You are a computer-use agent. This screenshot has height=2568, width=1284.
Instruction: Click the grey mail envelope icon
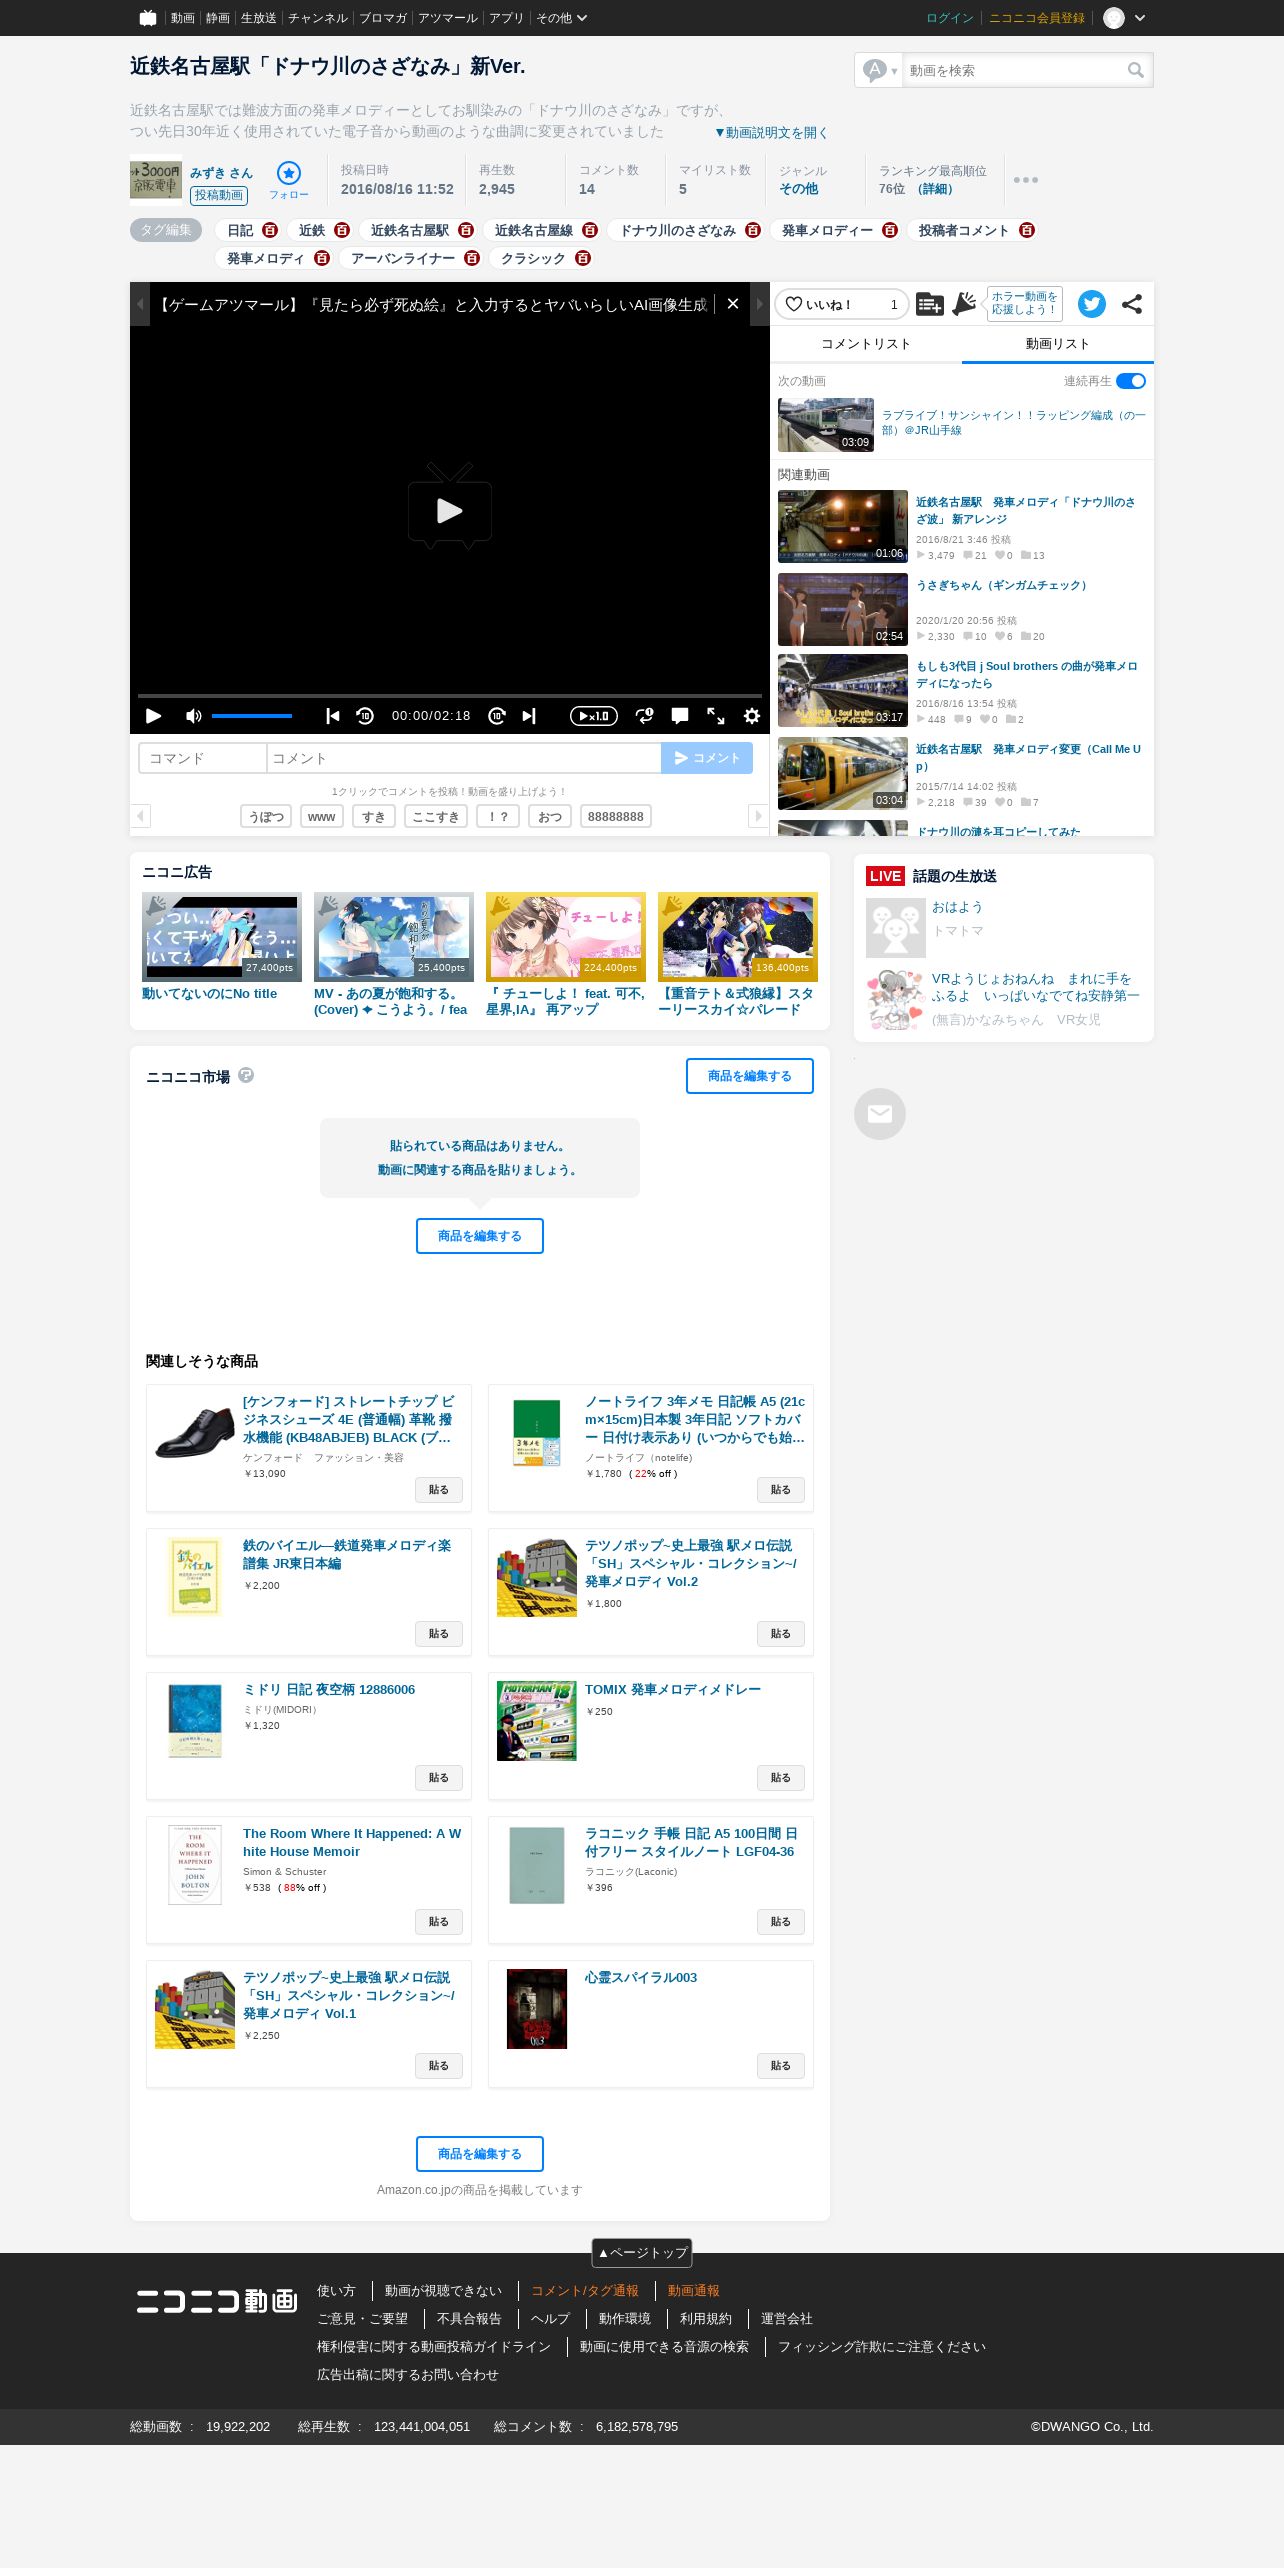click(880, 1114)
